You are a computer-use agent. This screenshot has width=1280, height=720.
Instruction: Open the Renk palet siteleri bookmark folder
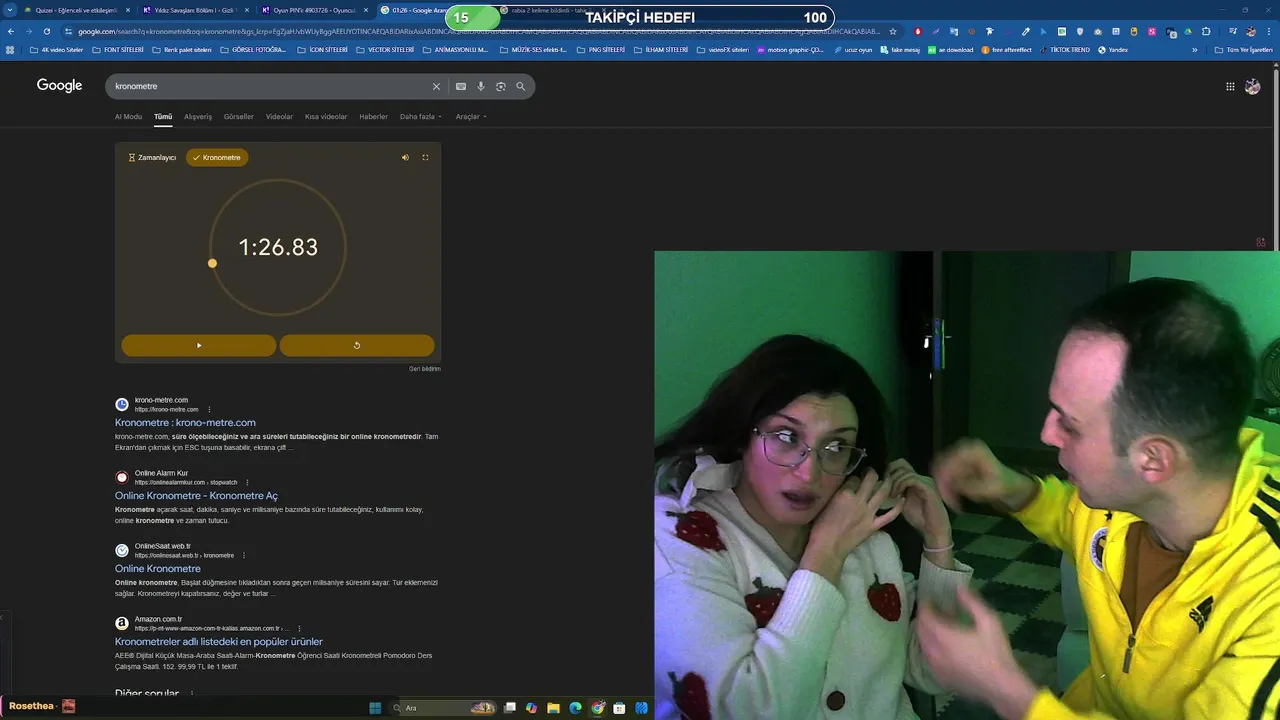tap(181, 49)
